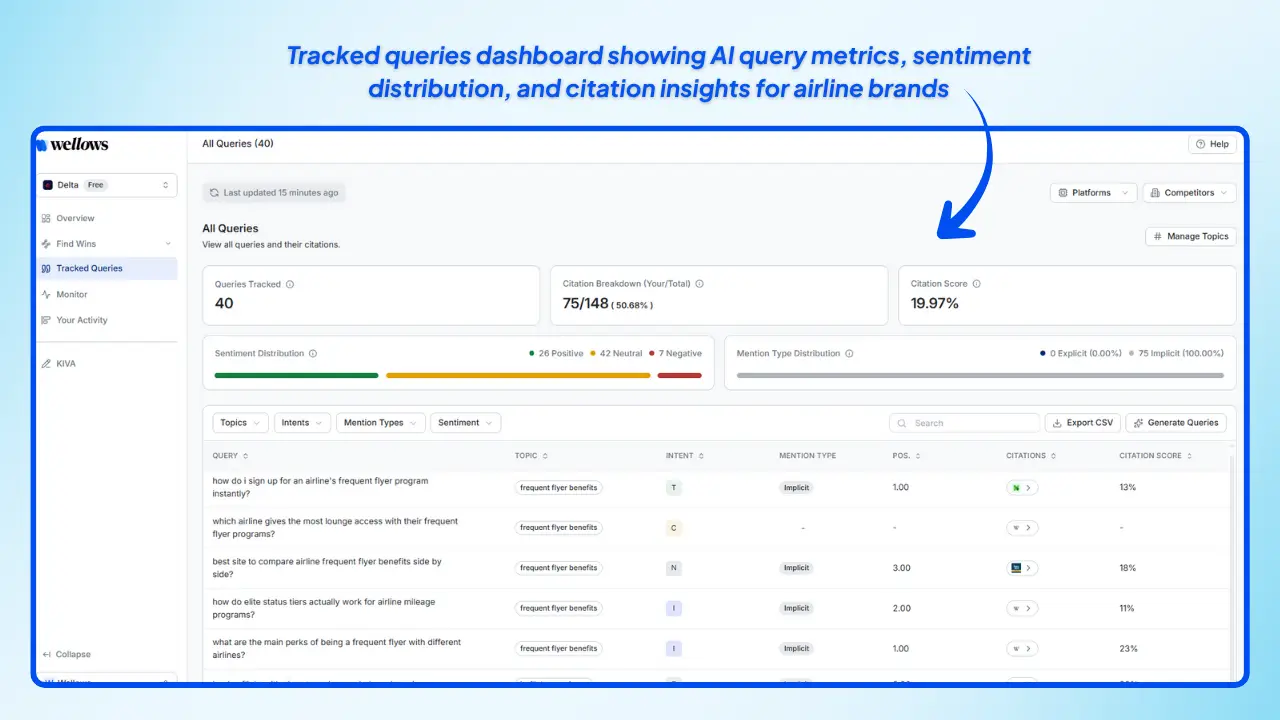1280x720 pixels.
Task: Open the Monitor section
Action: (72, 294)
